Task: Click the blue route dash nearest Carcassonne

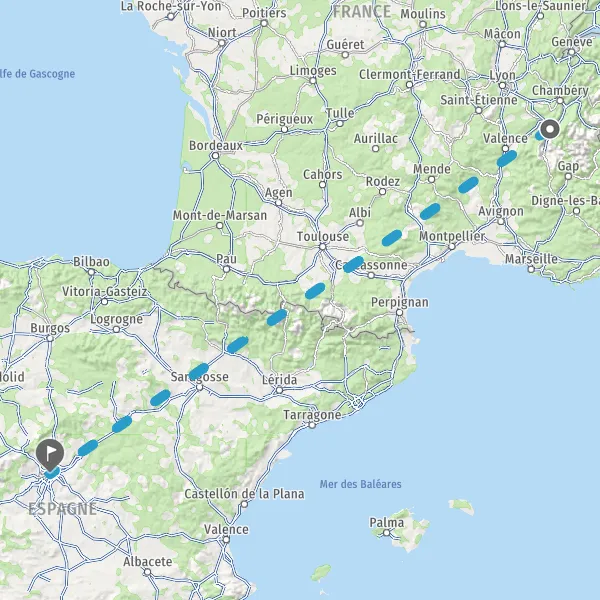Action: 353,264
